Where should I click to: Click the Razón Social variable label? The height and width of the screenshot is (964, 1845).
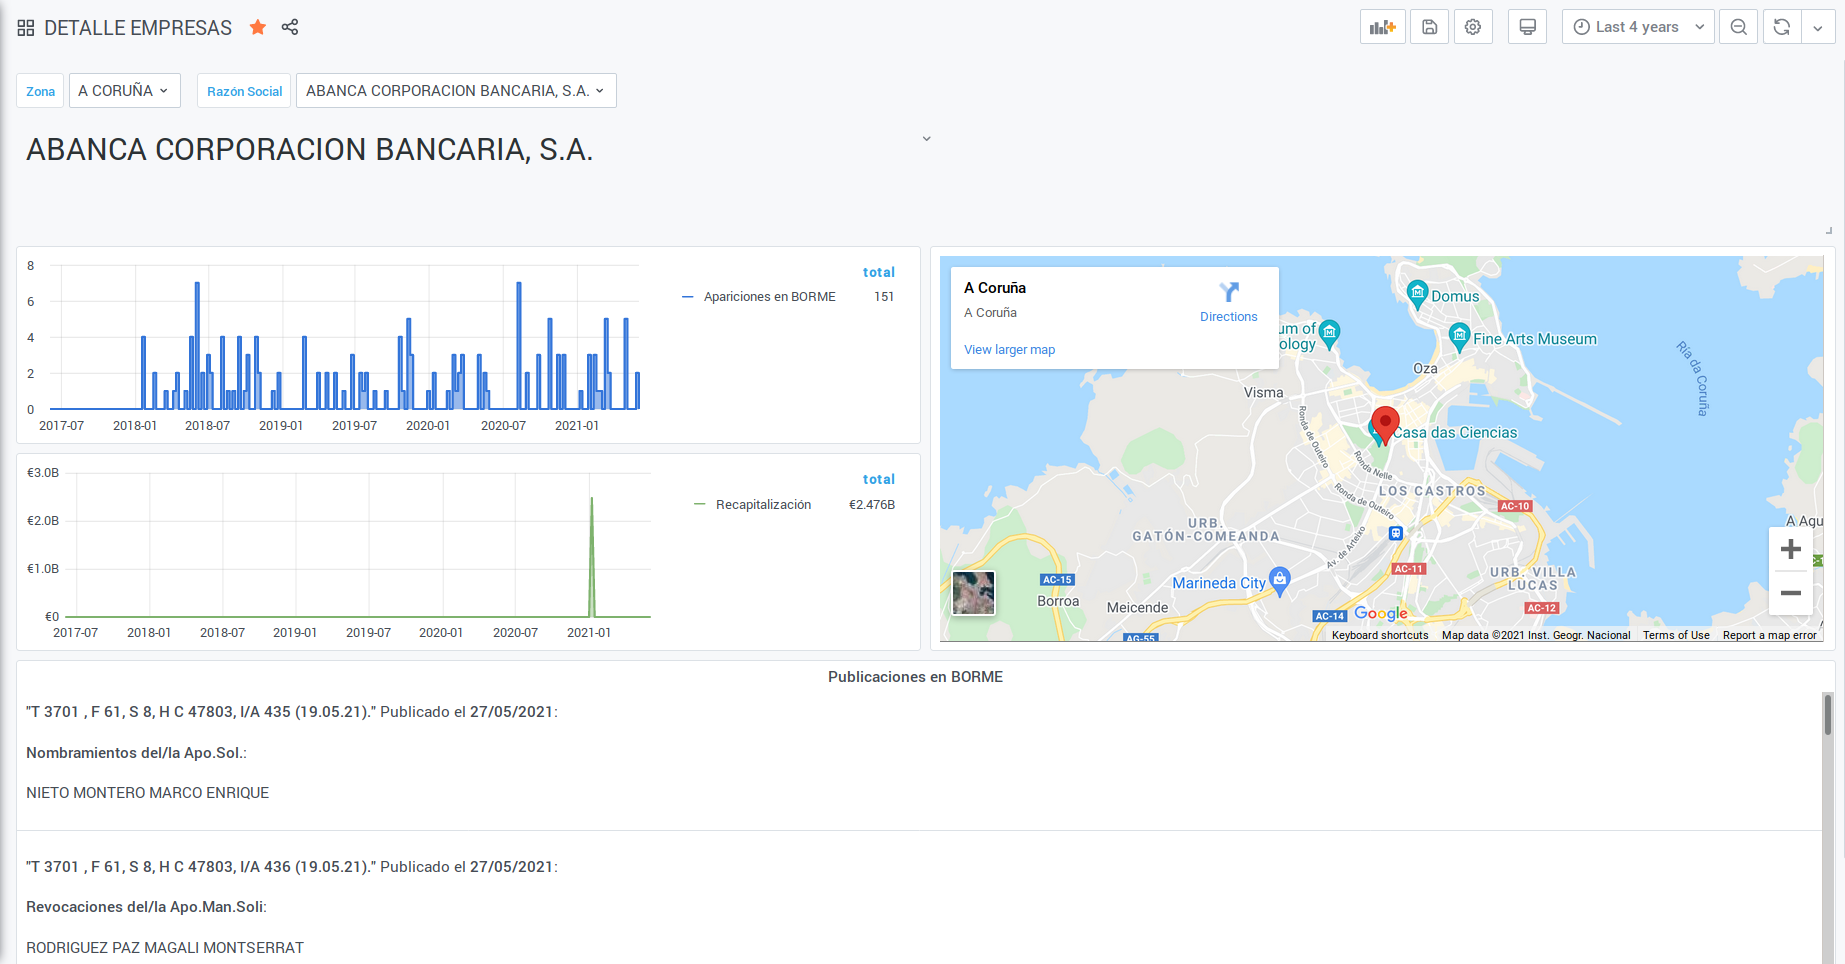[x=244, y=91]
